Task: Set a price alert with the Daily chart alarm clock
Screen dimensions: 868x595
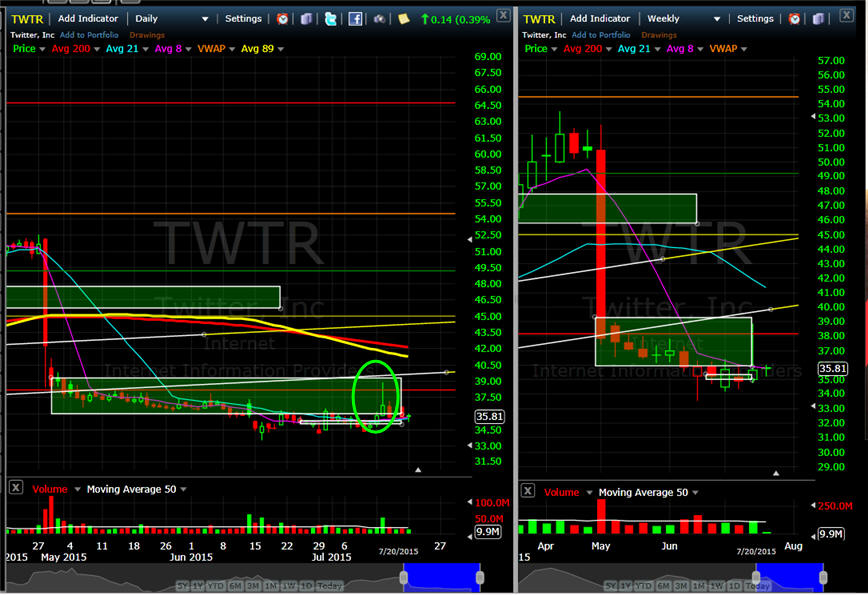Action: [282, 19]
